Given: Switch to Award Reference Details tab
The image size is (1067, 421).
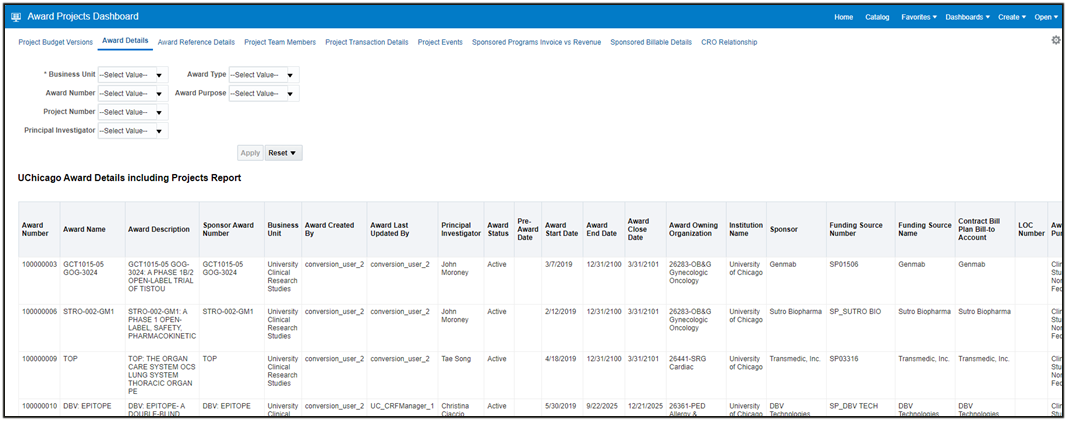Looking at the screenshot, I should [x=196, y=42].
